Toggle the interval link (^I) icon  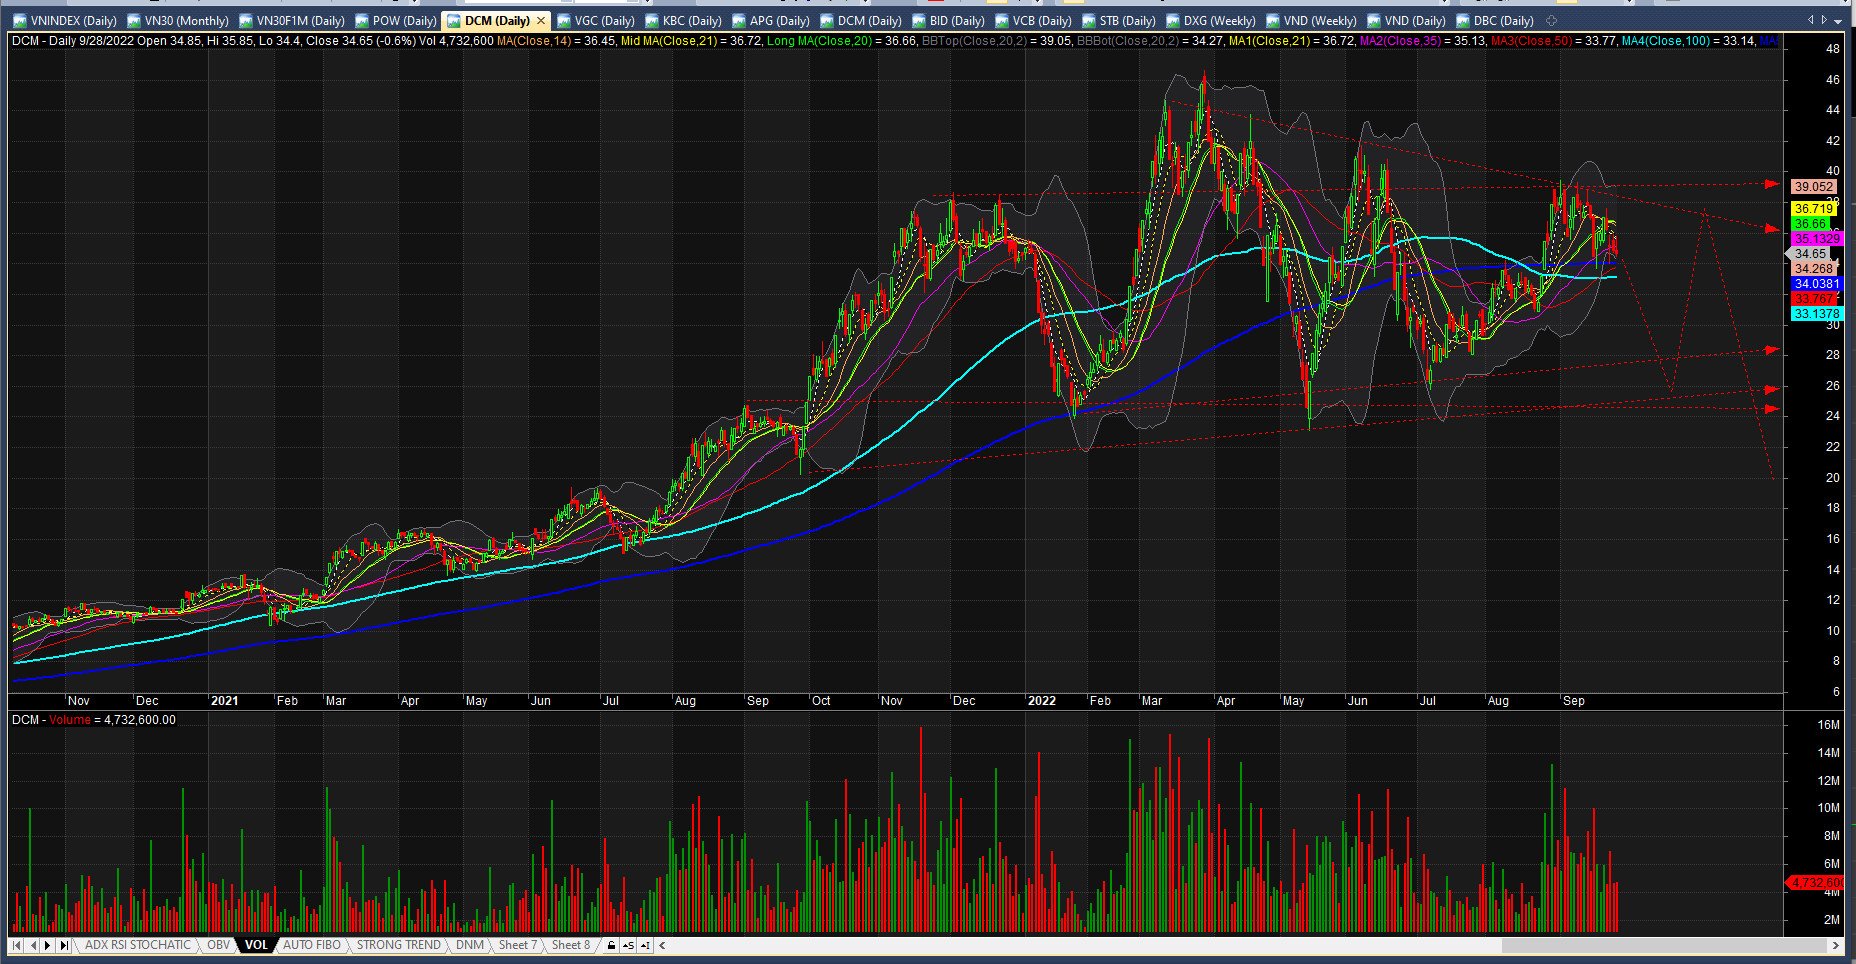[x=645, y=945]
